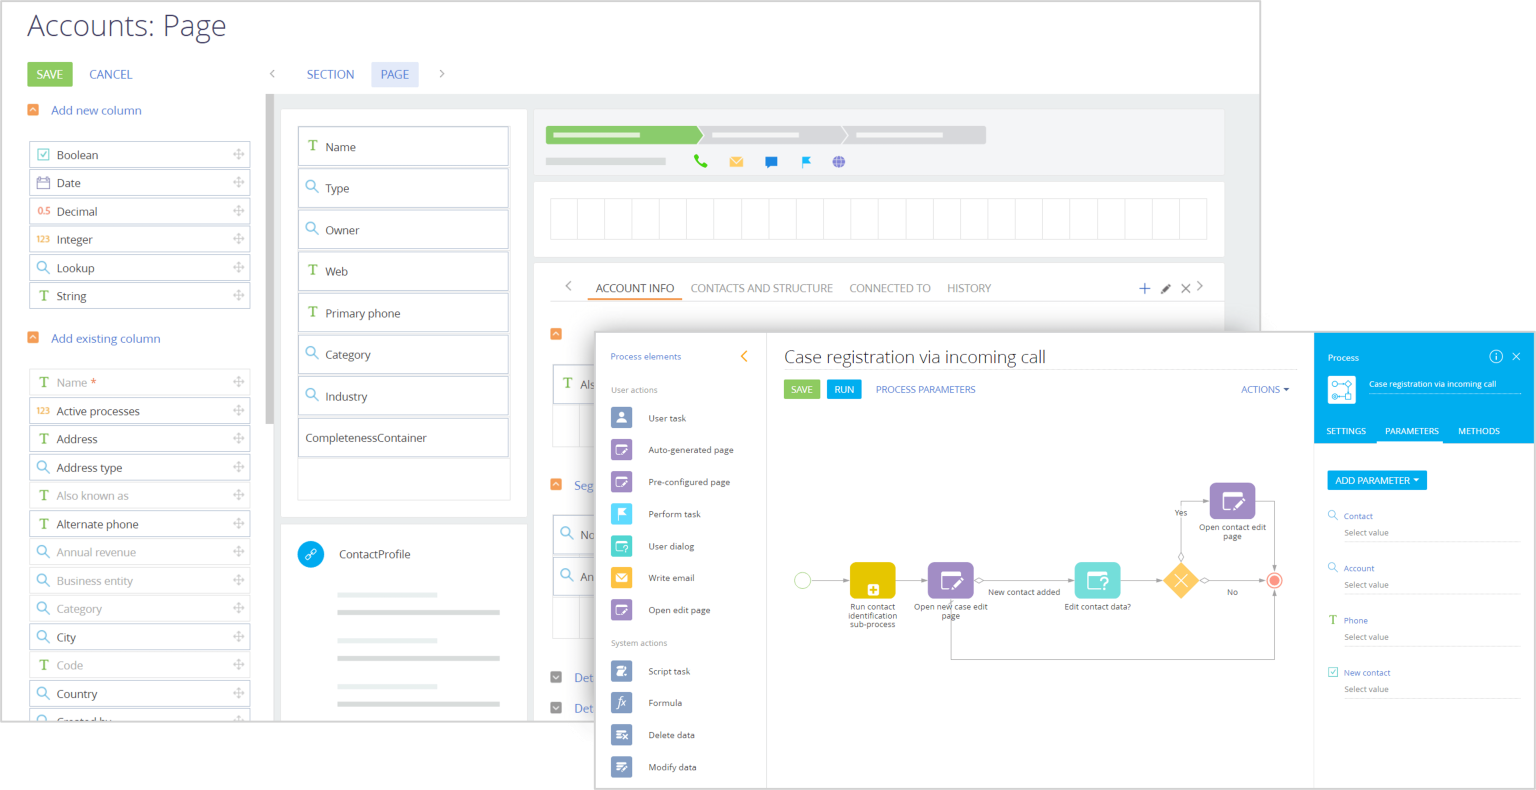1536x790 pixels.
Task: Switch to Contacts and Structure tab
Action: pos(761,288)
